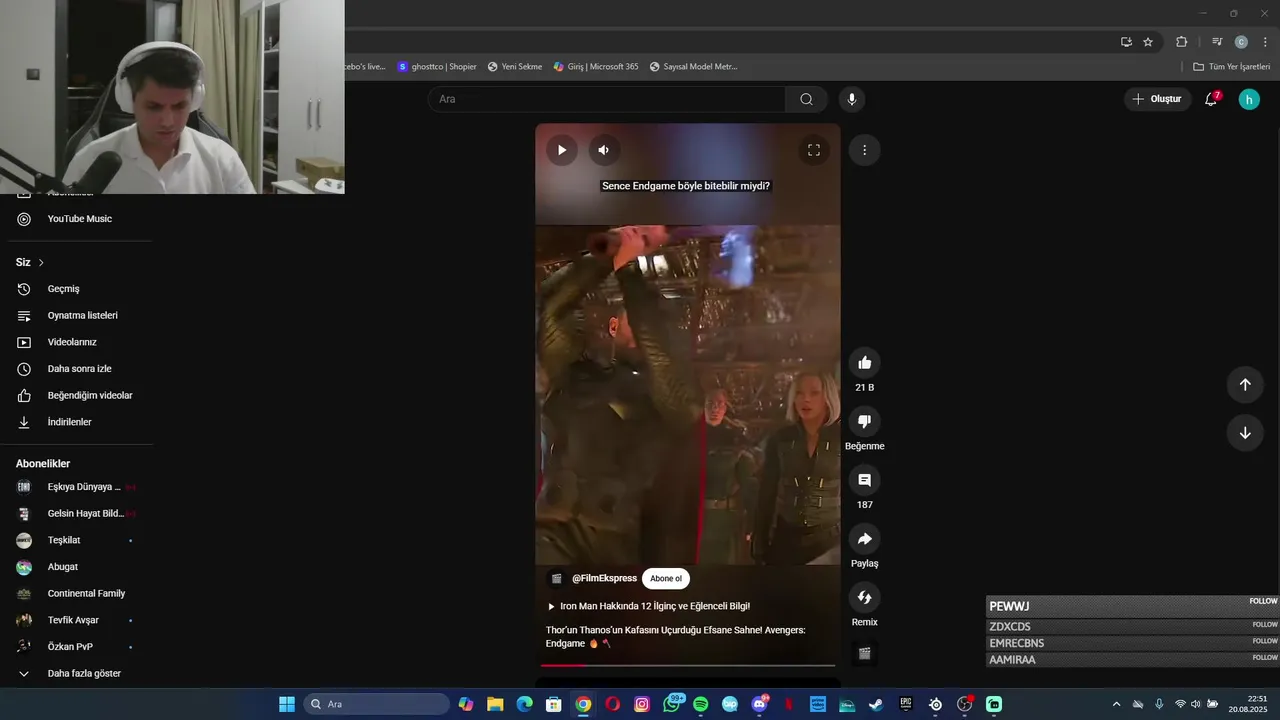
Task: Mute the Shorts video volume
Action: pyautogui.click(x=603, y=150)
